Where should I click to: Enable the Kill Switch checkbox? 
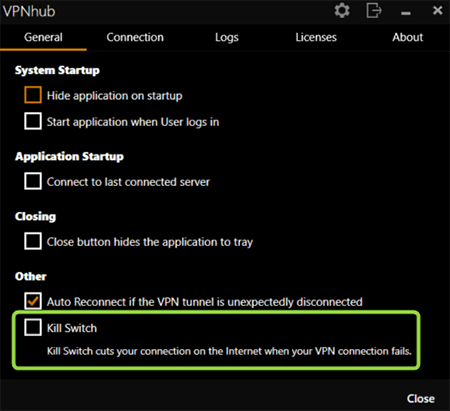coord(33,327)
